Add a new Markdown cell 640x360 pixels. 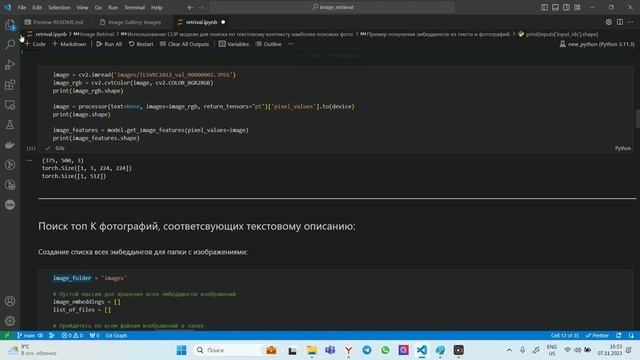(69, 44)
